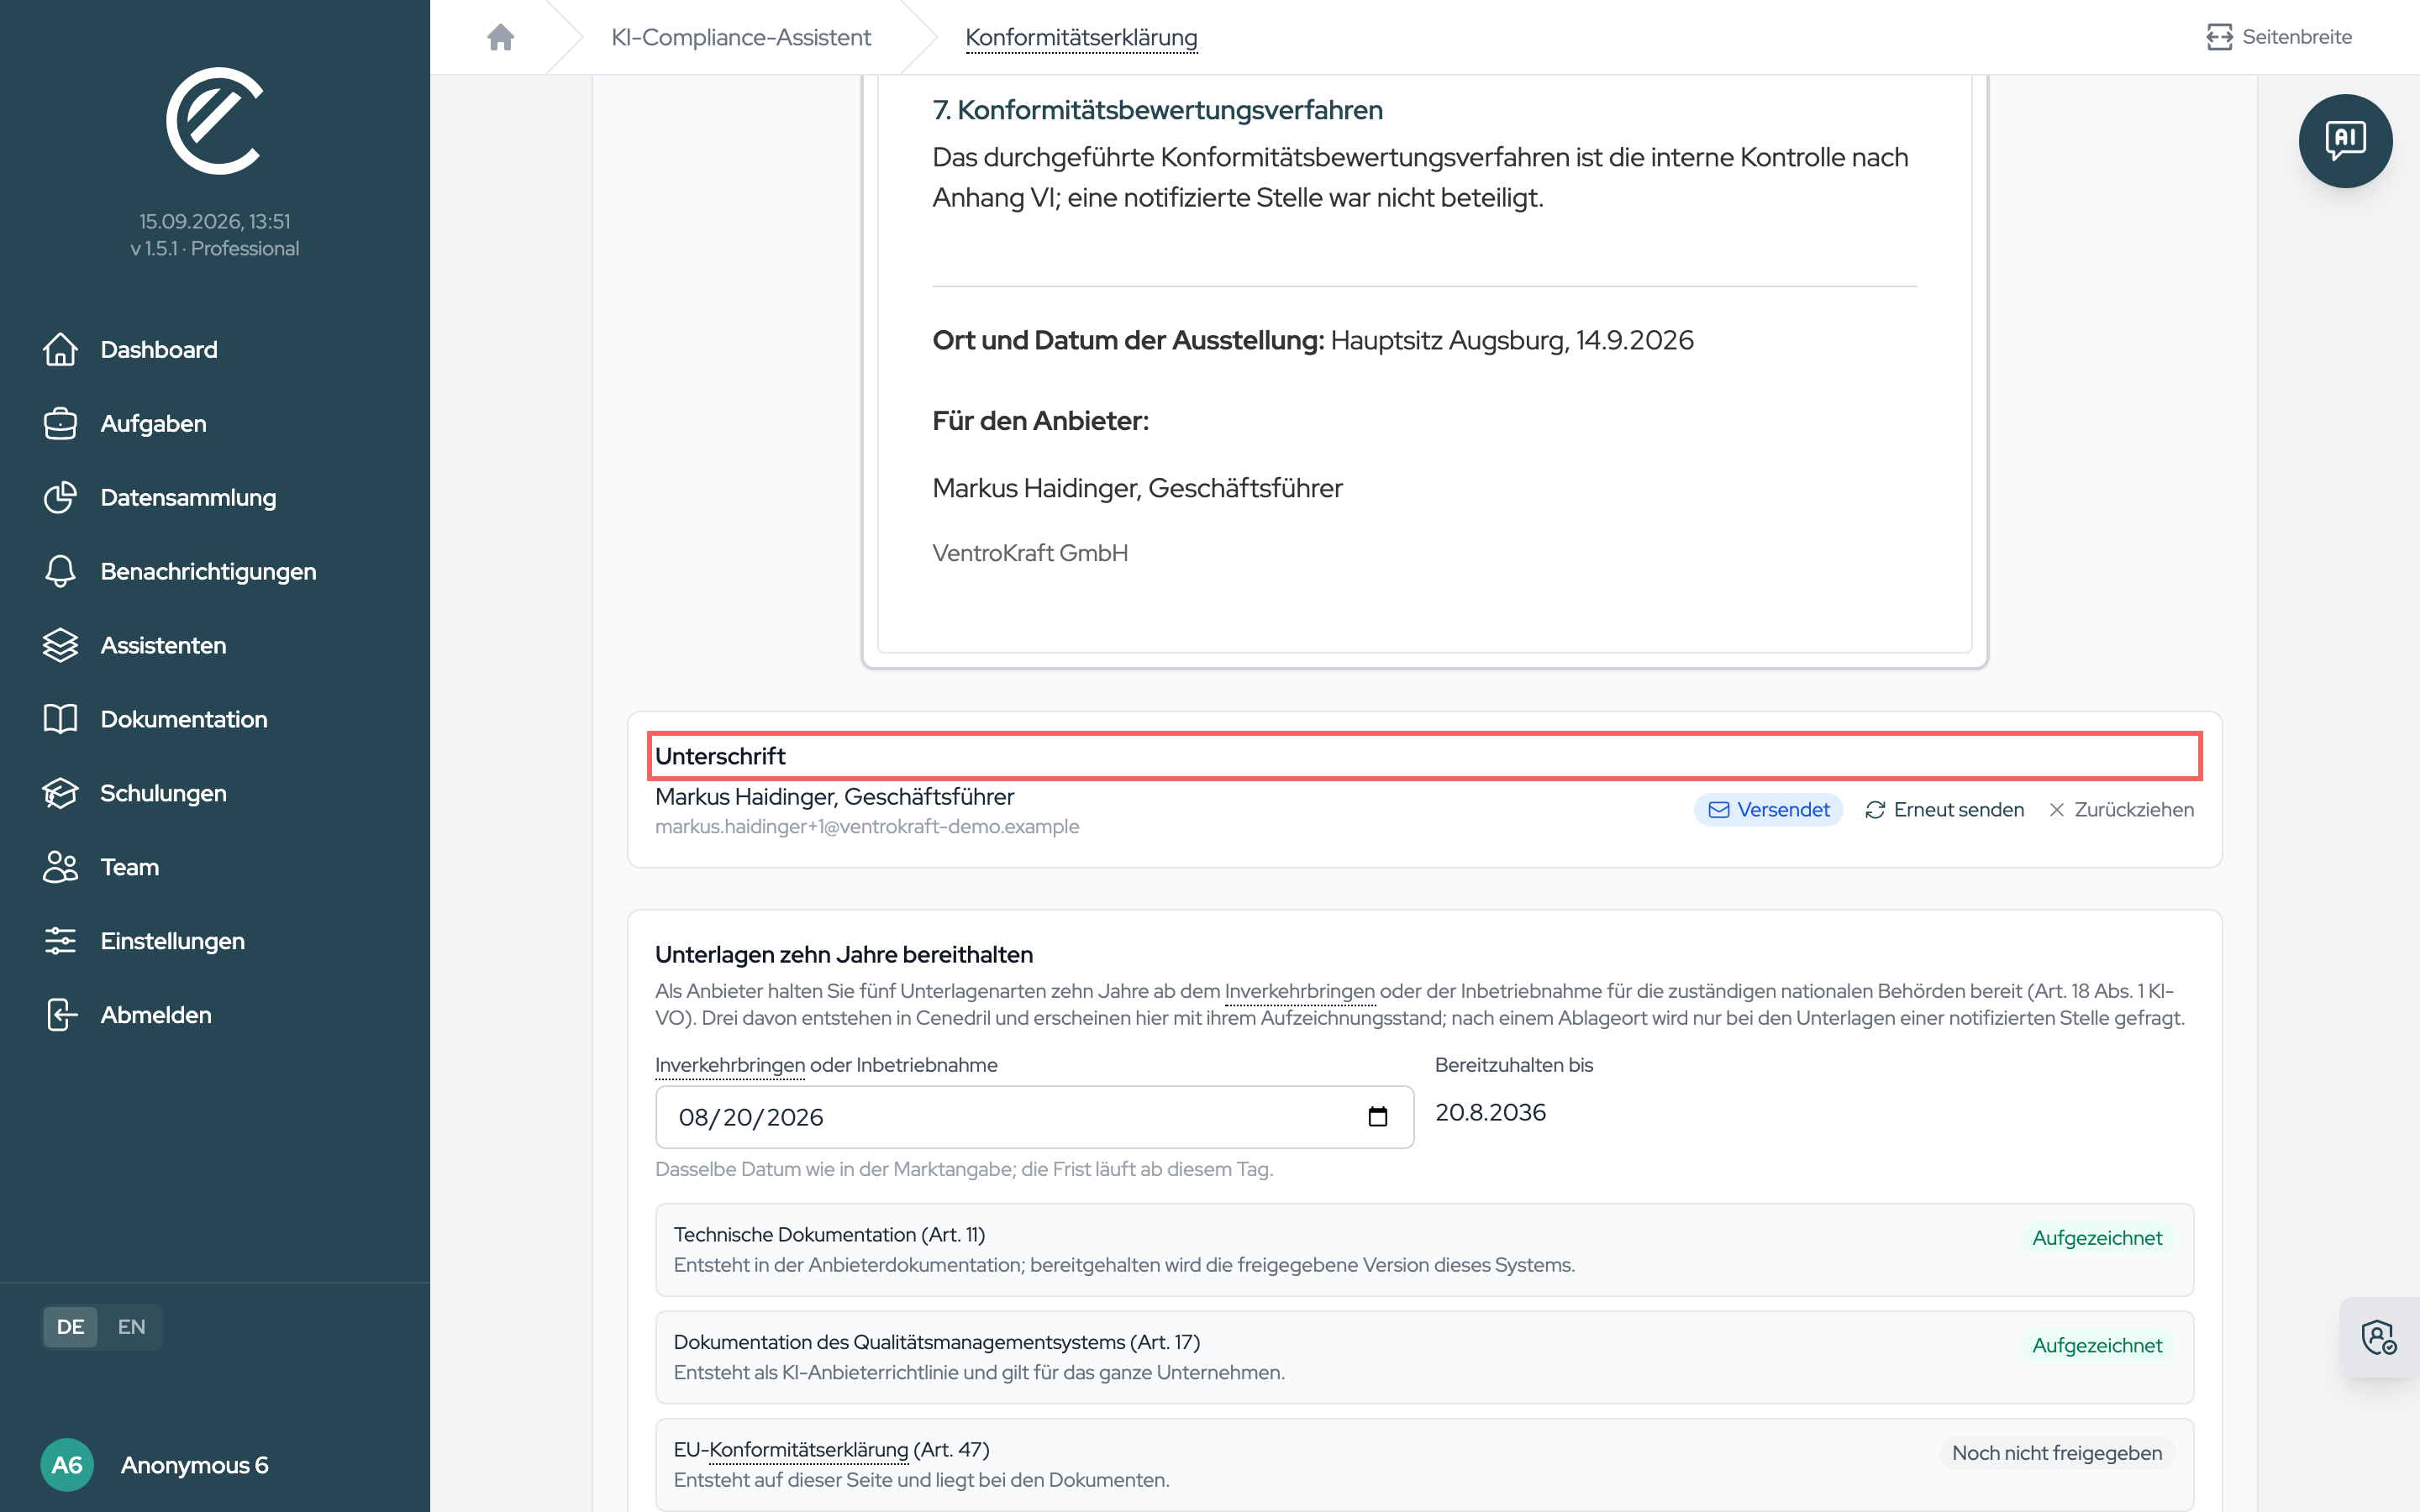Click the Team people icon

click(x=60, y=867)
